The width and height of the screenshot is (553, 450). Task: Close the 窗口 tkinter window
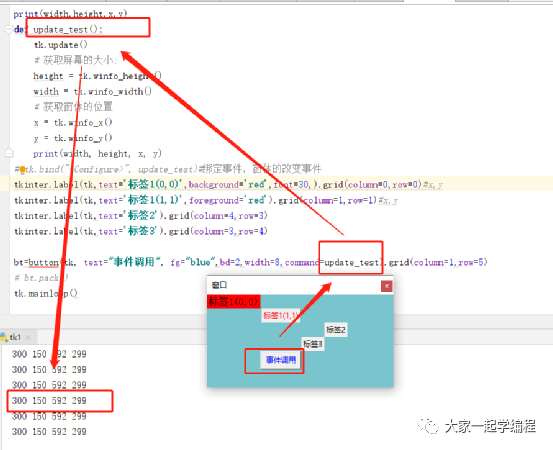point(387,286)
